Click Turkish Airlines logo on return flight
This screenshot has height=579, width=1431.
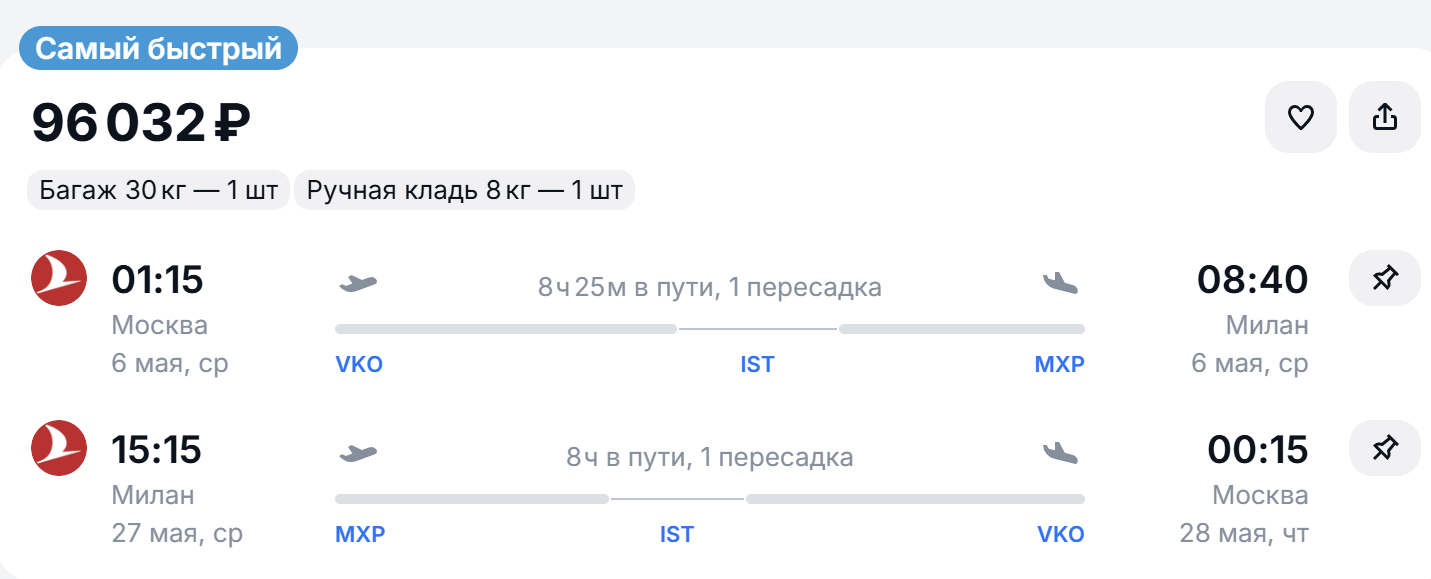pos(59,448)
